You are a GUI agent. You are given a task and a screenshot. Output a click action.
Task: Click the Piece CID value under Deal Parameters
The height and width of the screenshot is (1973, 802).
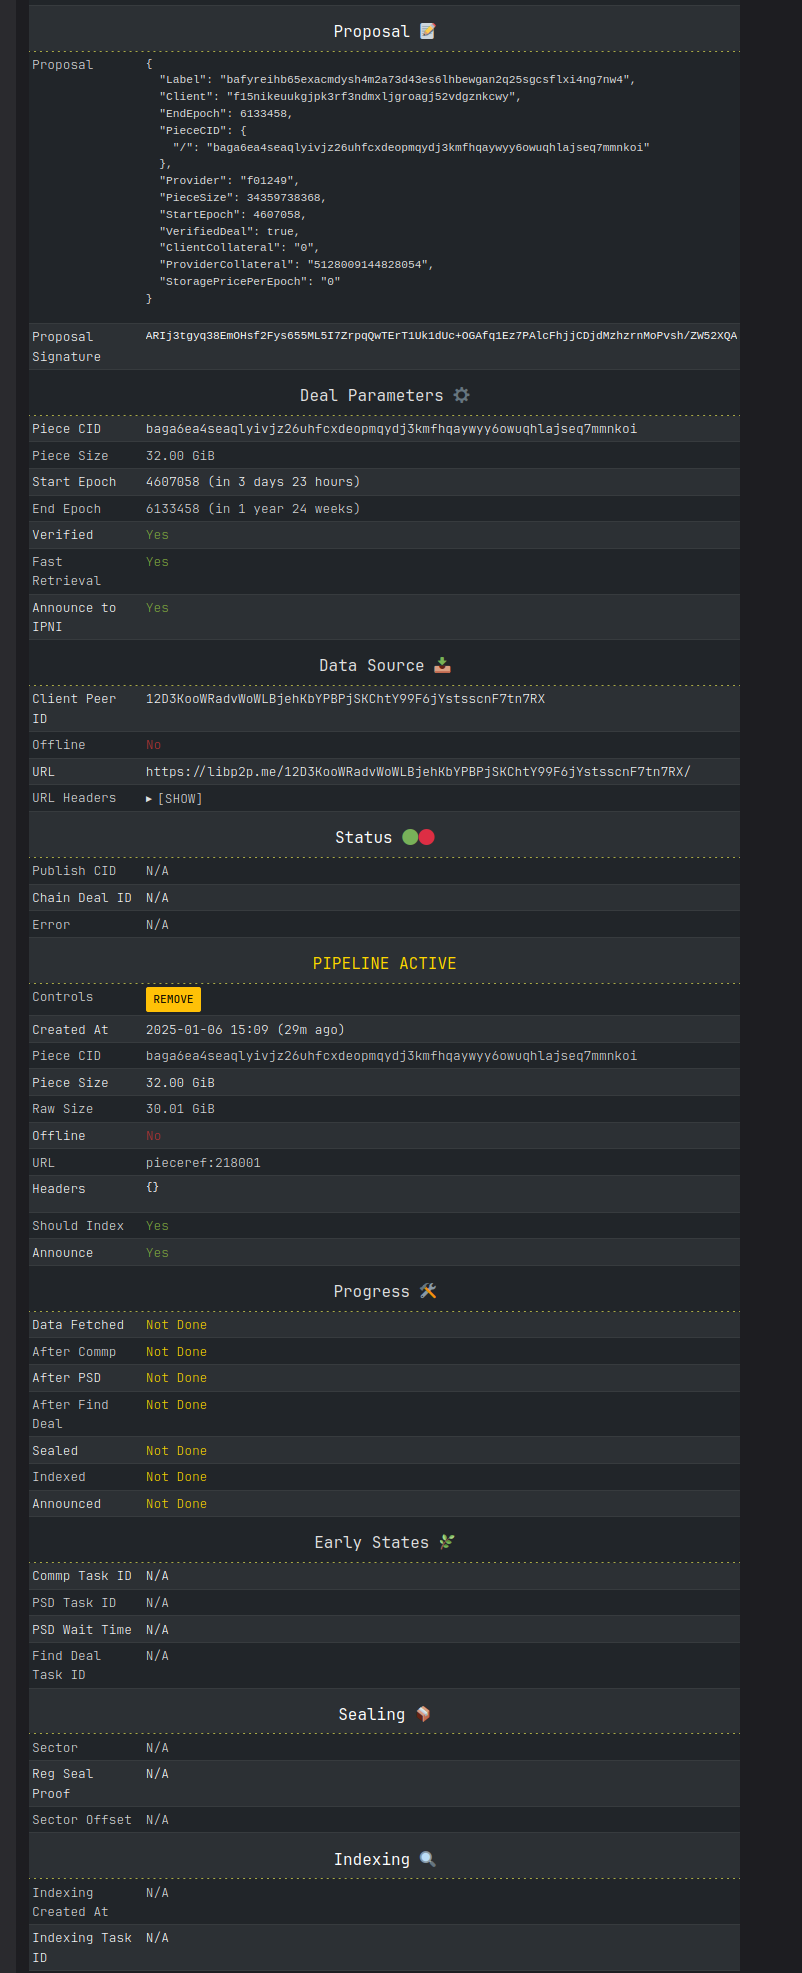click(x=391, y=429)
